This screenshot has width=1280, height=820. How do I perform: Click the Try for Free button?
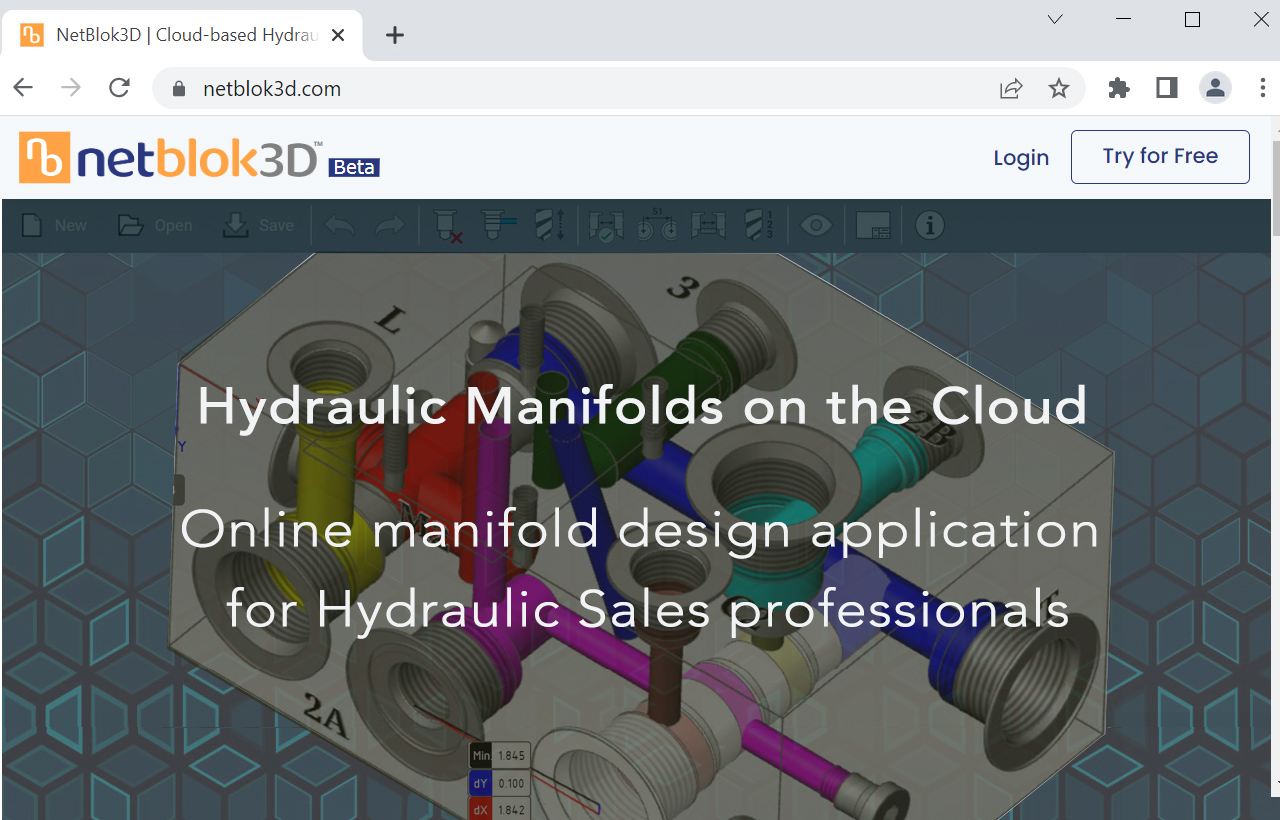coord(1160,157)
